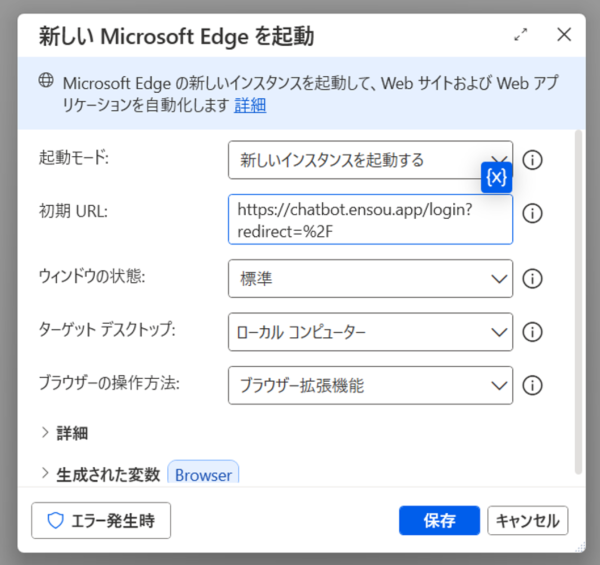Open the ターゲット デスクトップ dropdown
Image resolution: width=600 pixels, height=565 pixels.
point(370,332)
